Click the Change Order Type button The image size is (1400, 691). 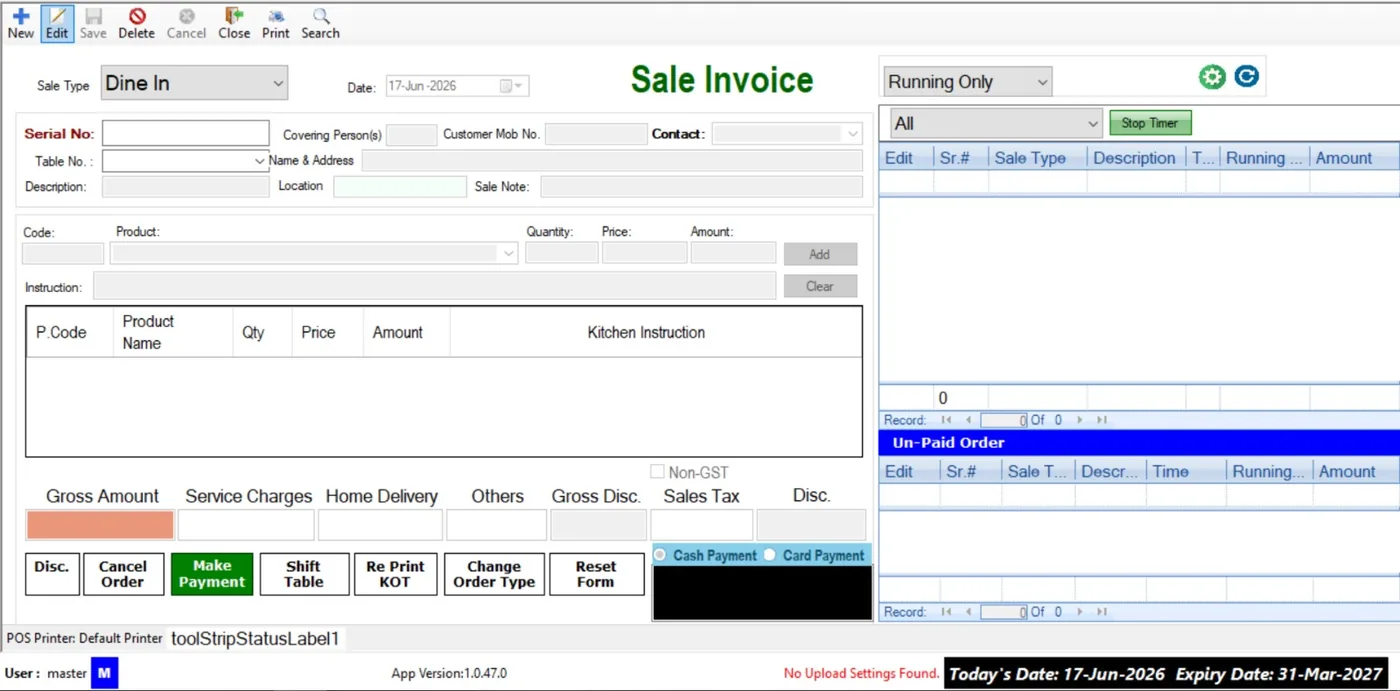(x=494, y=574)
